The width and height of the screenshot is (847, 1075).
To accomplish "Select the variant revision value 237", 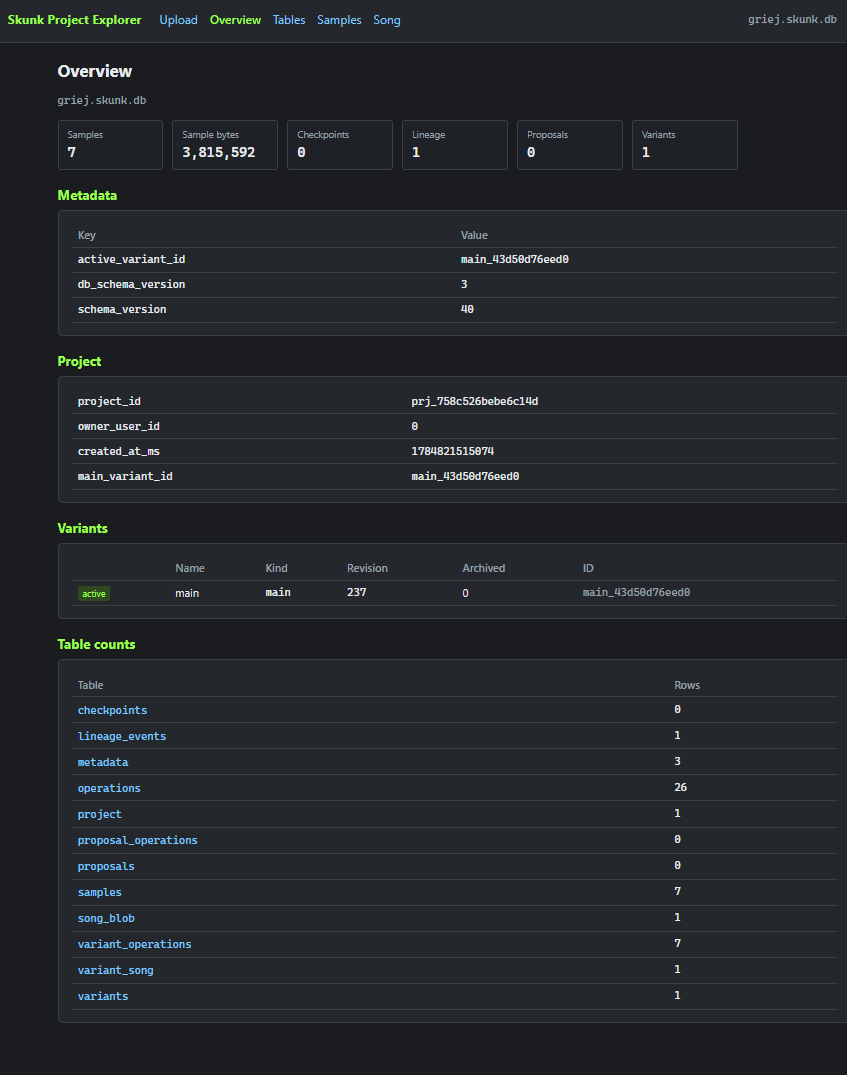I will coord(357,592).
